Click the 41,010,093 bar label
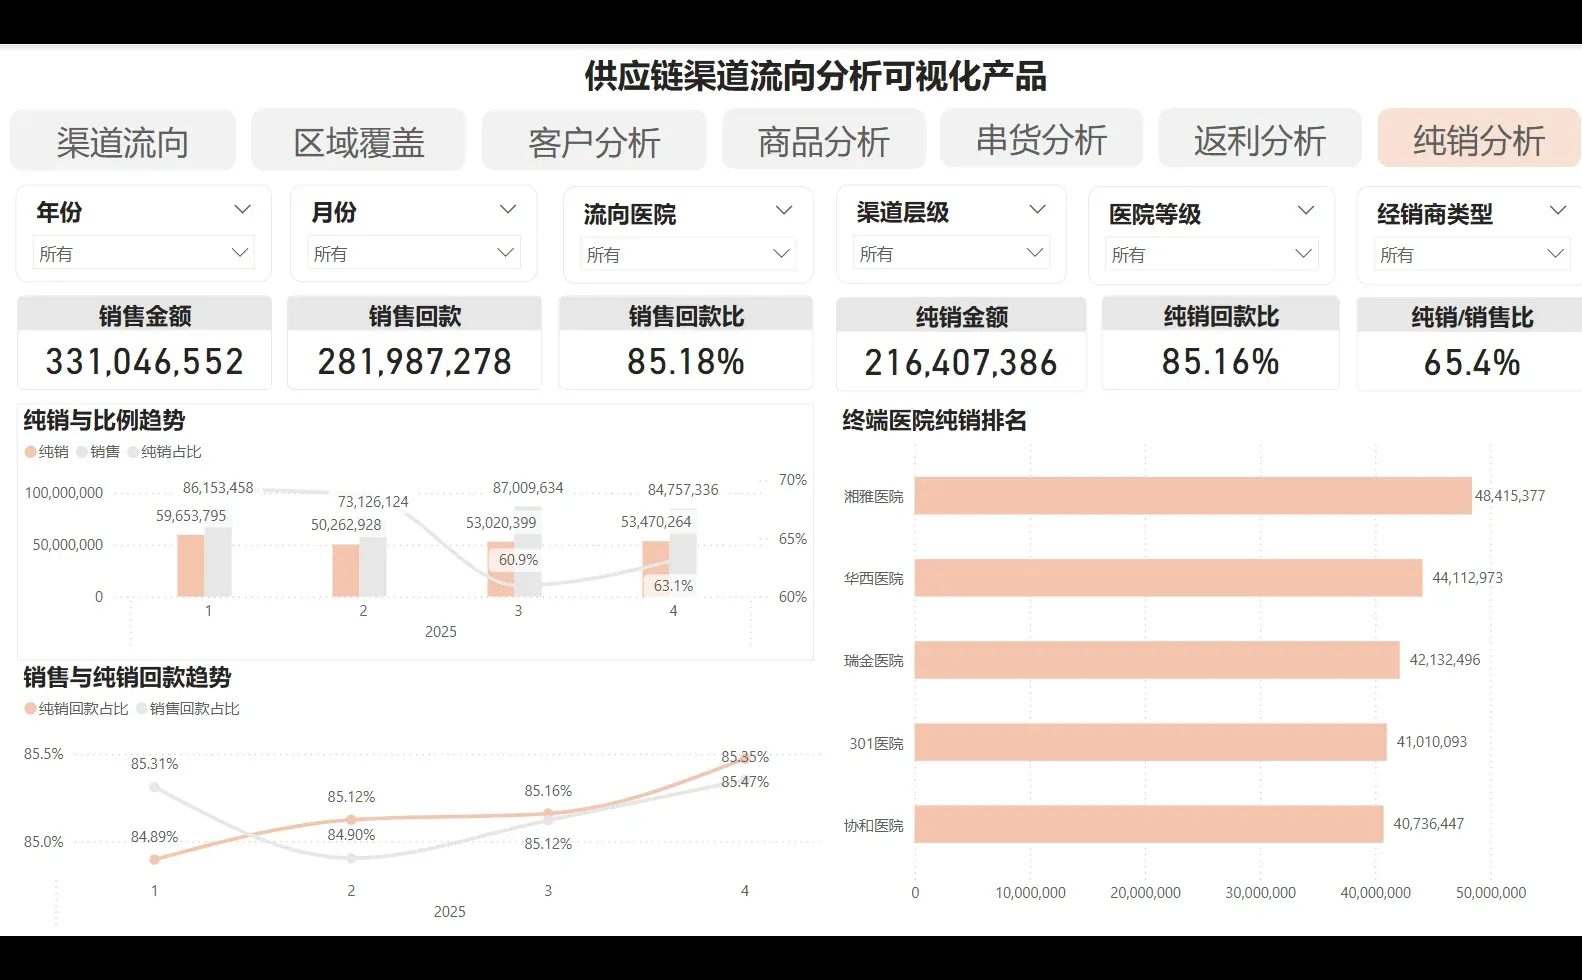 pos(1432,742)
